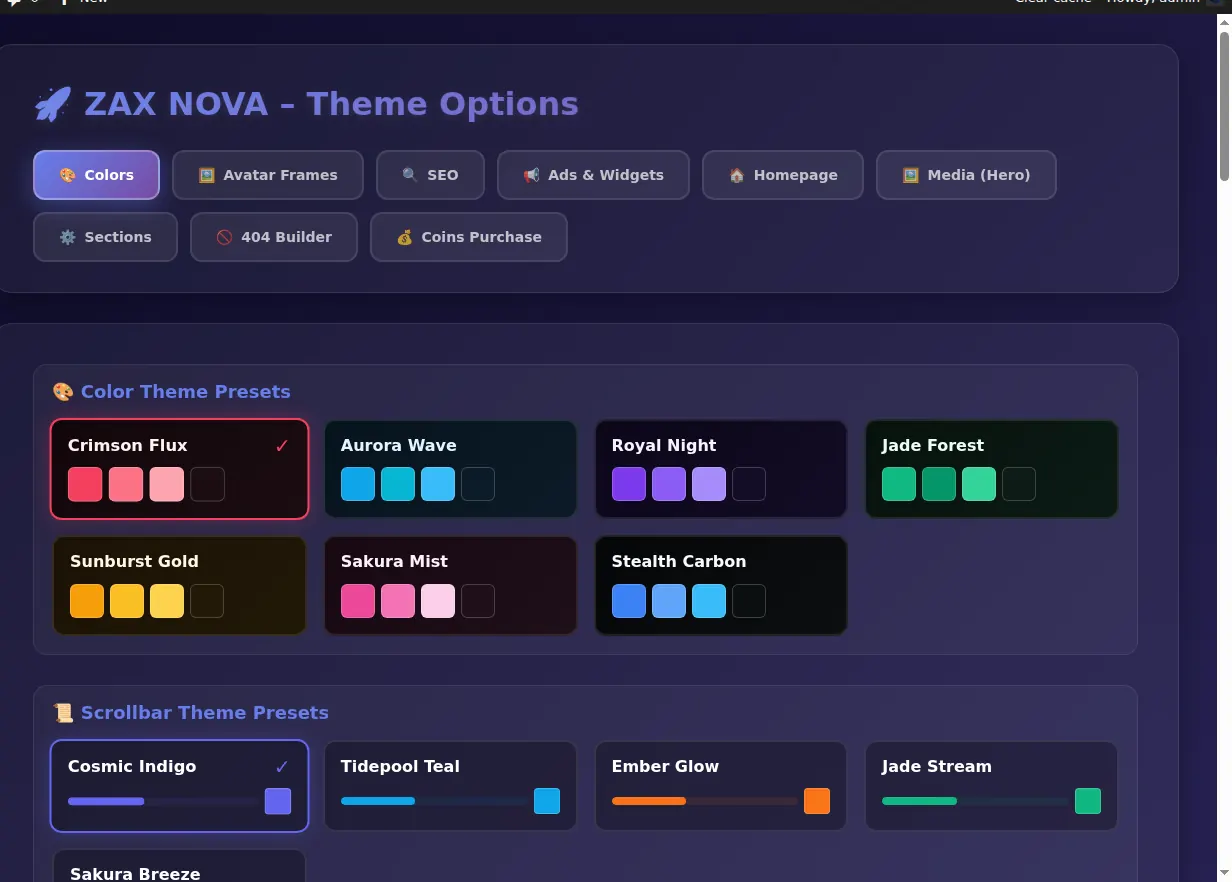This screenshot has width=1232, height=882.
Task: Select the Sakura Breeze scrollbar preset
Action: click(x=179, y=867)
